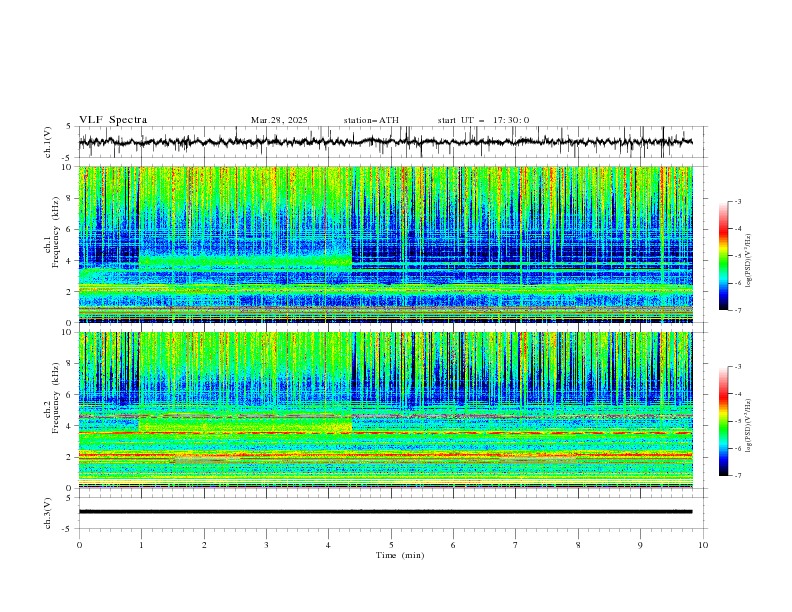Click the time axis tick label '10'
792x612 pixels.
point(703,545)
